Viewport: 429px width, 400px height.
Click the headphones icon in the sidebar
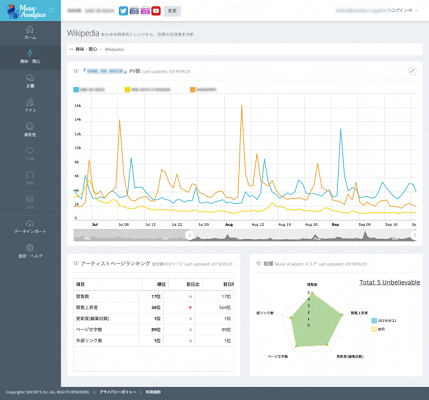tap(30, 175)
